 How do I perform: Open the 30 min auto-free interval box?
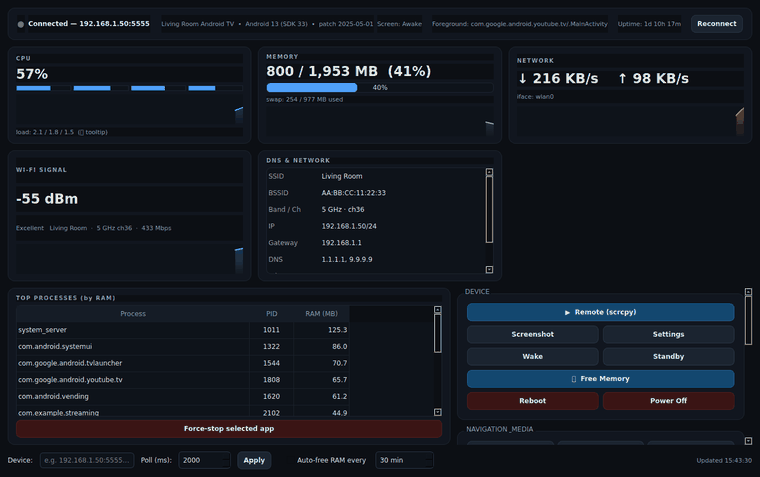tap(404, 460)
